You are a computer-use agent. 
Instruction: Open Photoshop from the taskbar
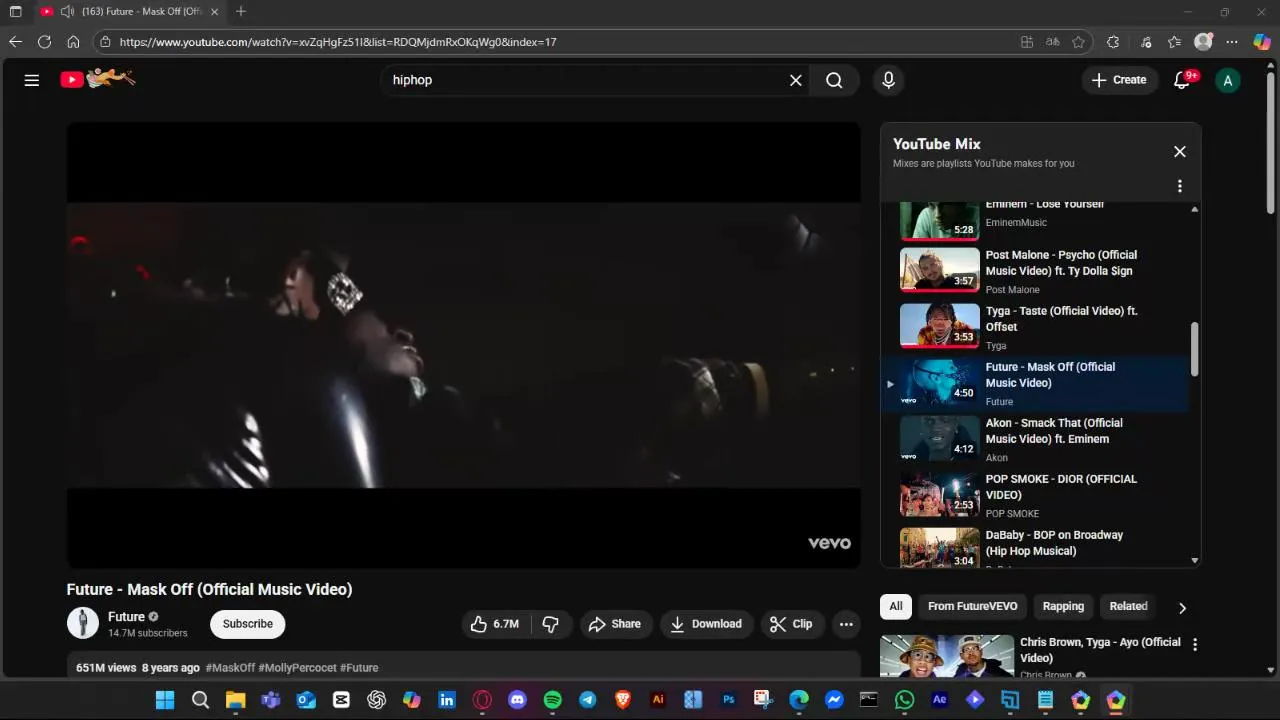728,700
